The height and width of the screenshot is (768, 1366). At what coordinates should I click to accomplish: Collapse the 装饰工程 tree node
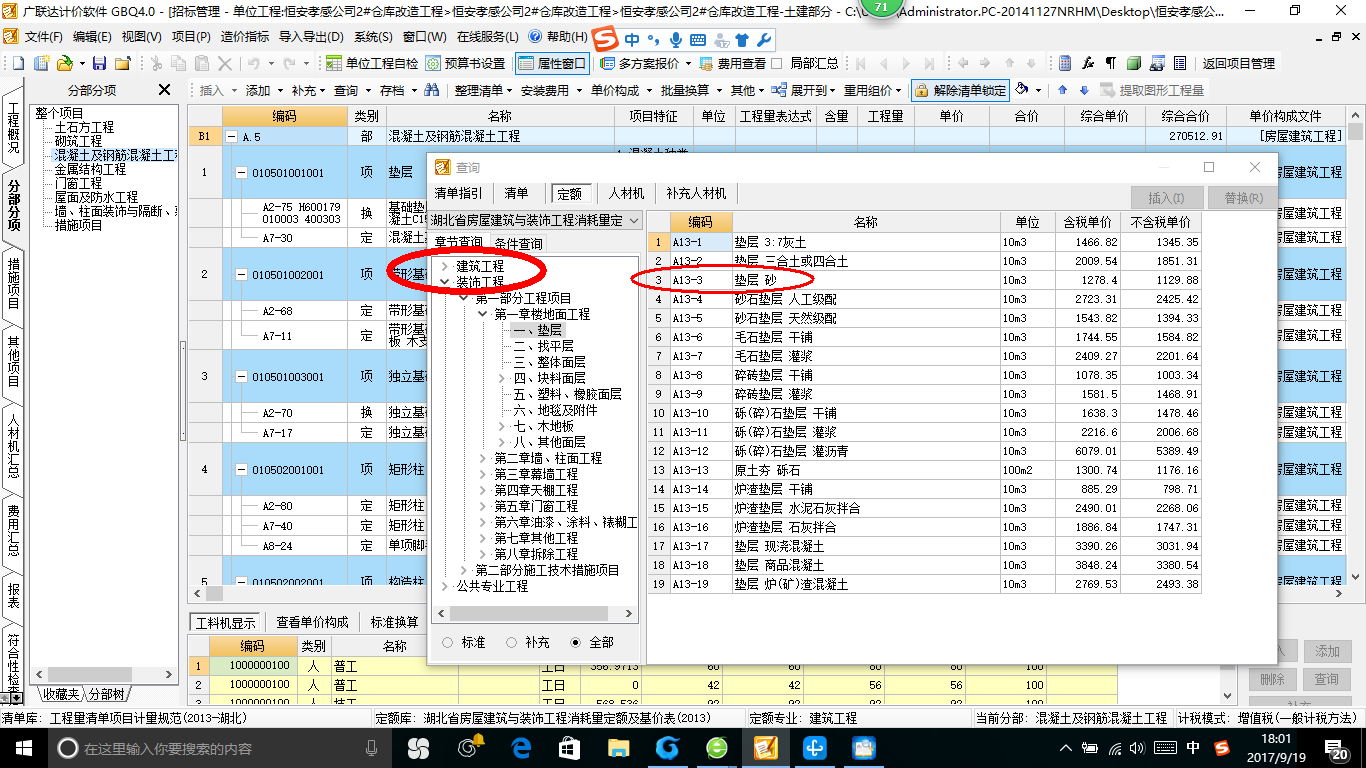(445, 282)
